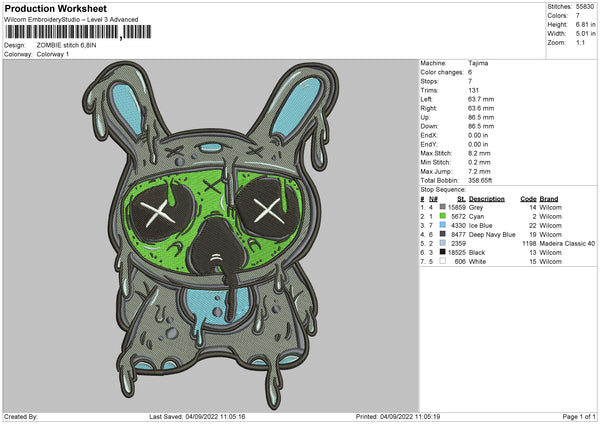The image size is (600, 424).
Task: Click the 'Printed' timestamp in footer
Action: pyautogui.click(x=398, y=416)
